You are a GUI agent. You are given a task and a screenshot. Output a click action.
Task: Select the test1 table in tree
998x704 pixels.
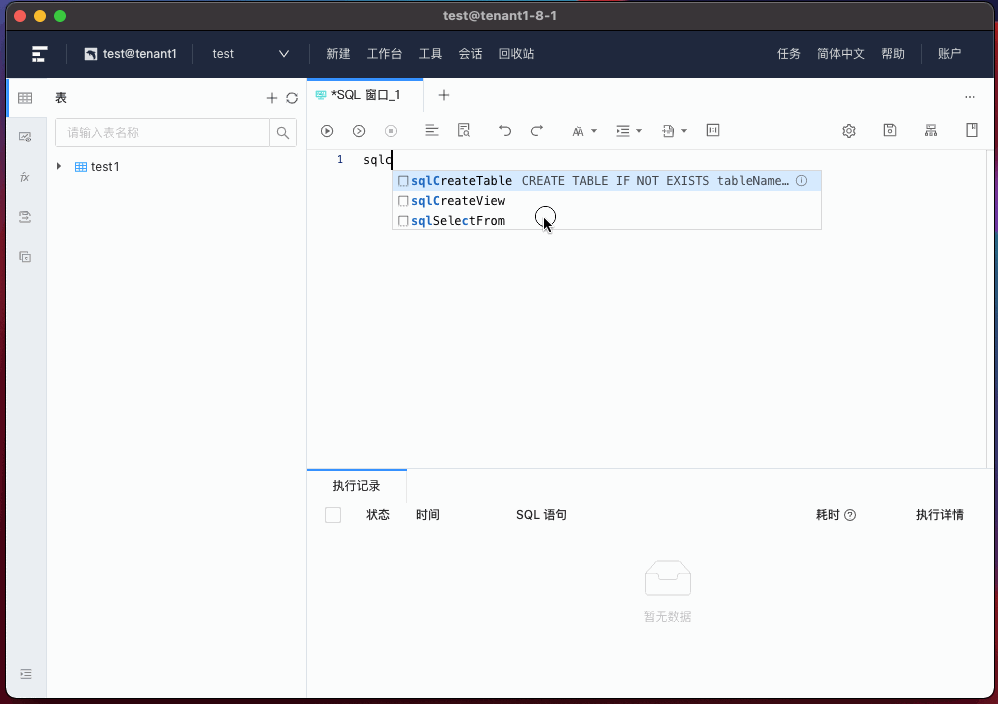pyautogui.click(x=105, y=167)
